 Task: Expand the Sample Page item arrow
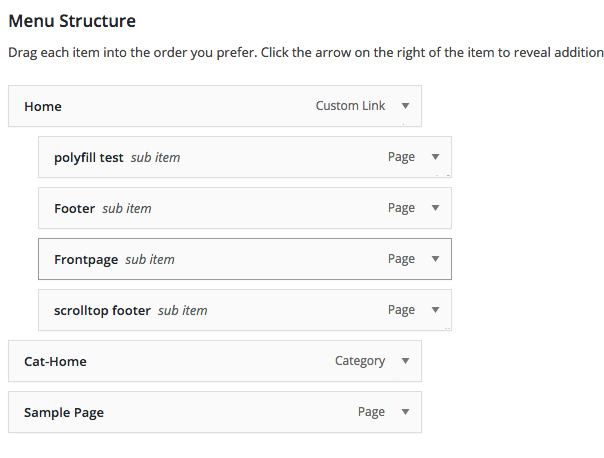pyautogui.click(x=405, y=412)
